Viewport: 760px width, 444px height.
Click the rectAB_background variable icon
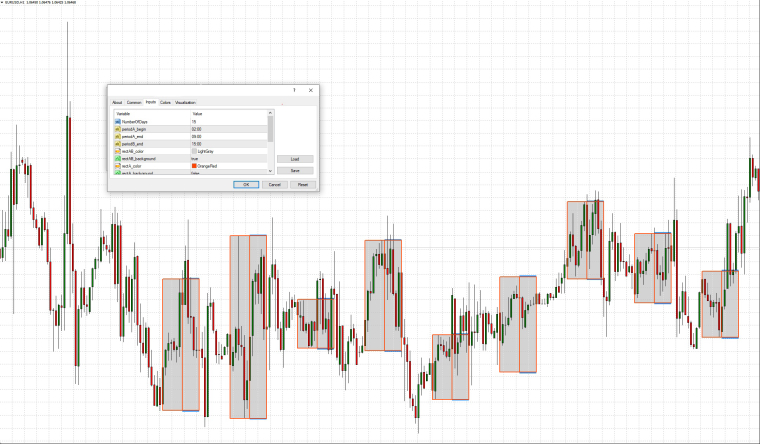click(x=117, y=159)
